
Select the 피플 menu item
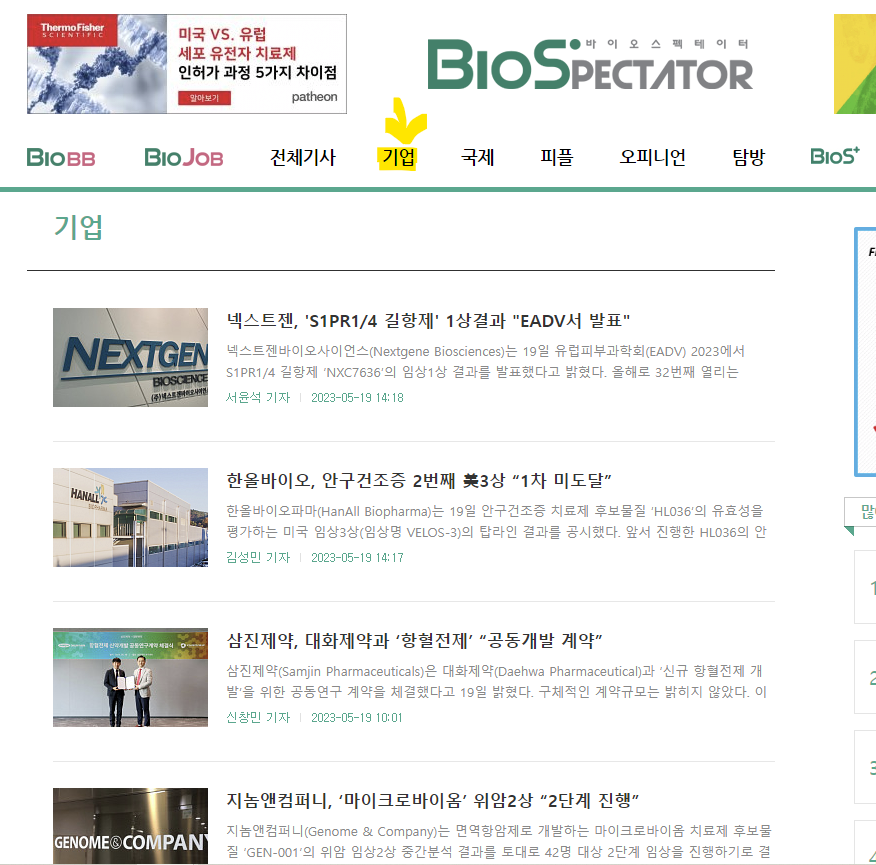pyautogui.click(x=556, y=158)
